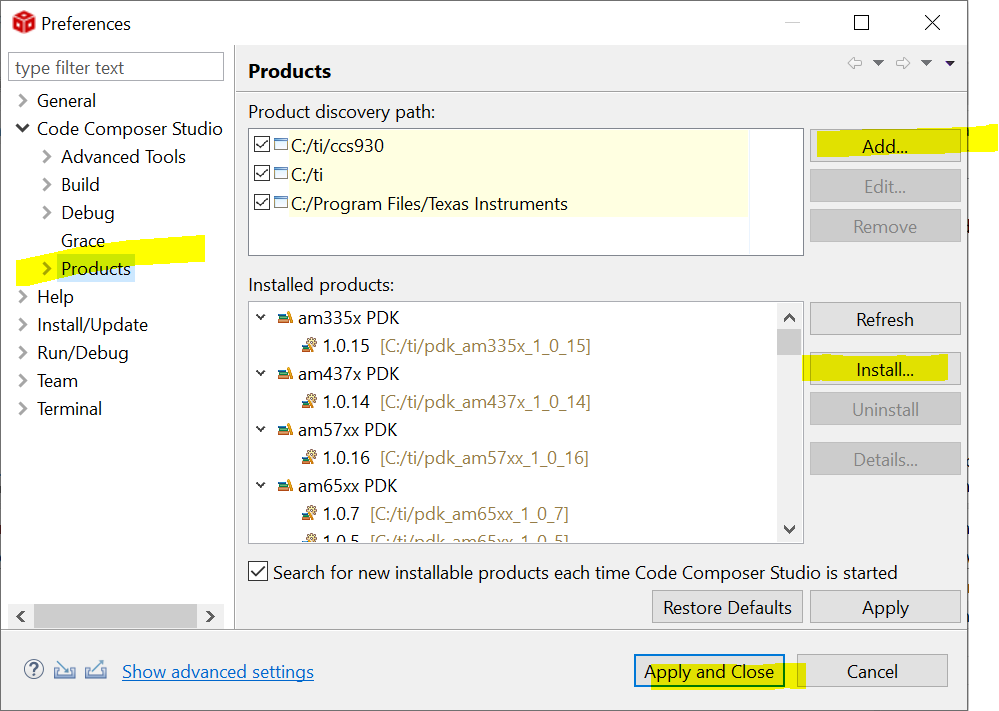Click the forward navigation arrow icon
Screen dimensions: 999x711
click(903, 64)
